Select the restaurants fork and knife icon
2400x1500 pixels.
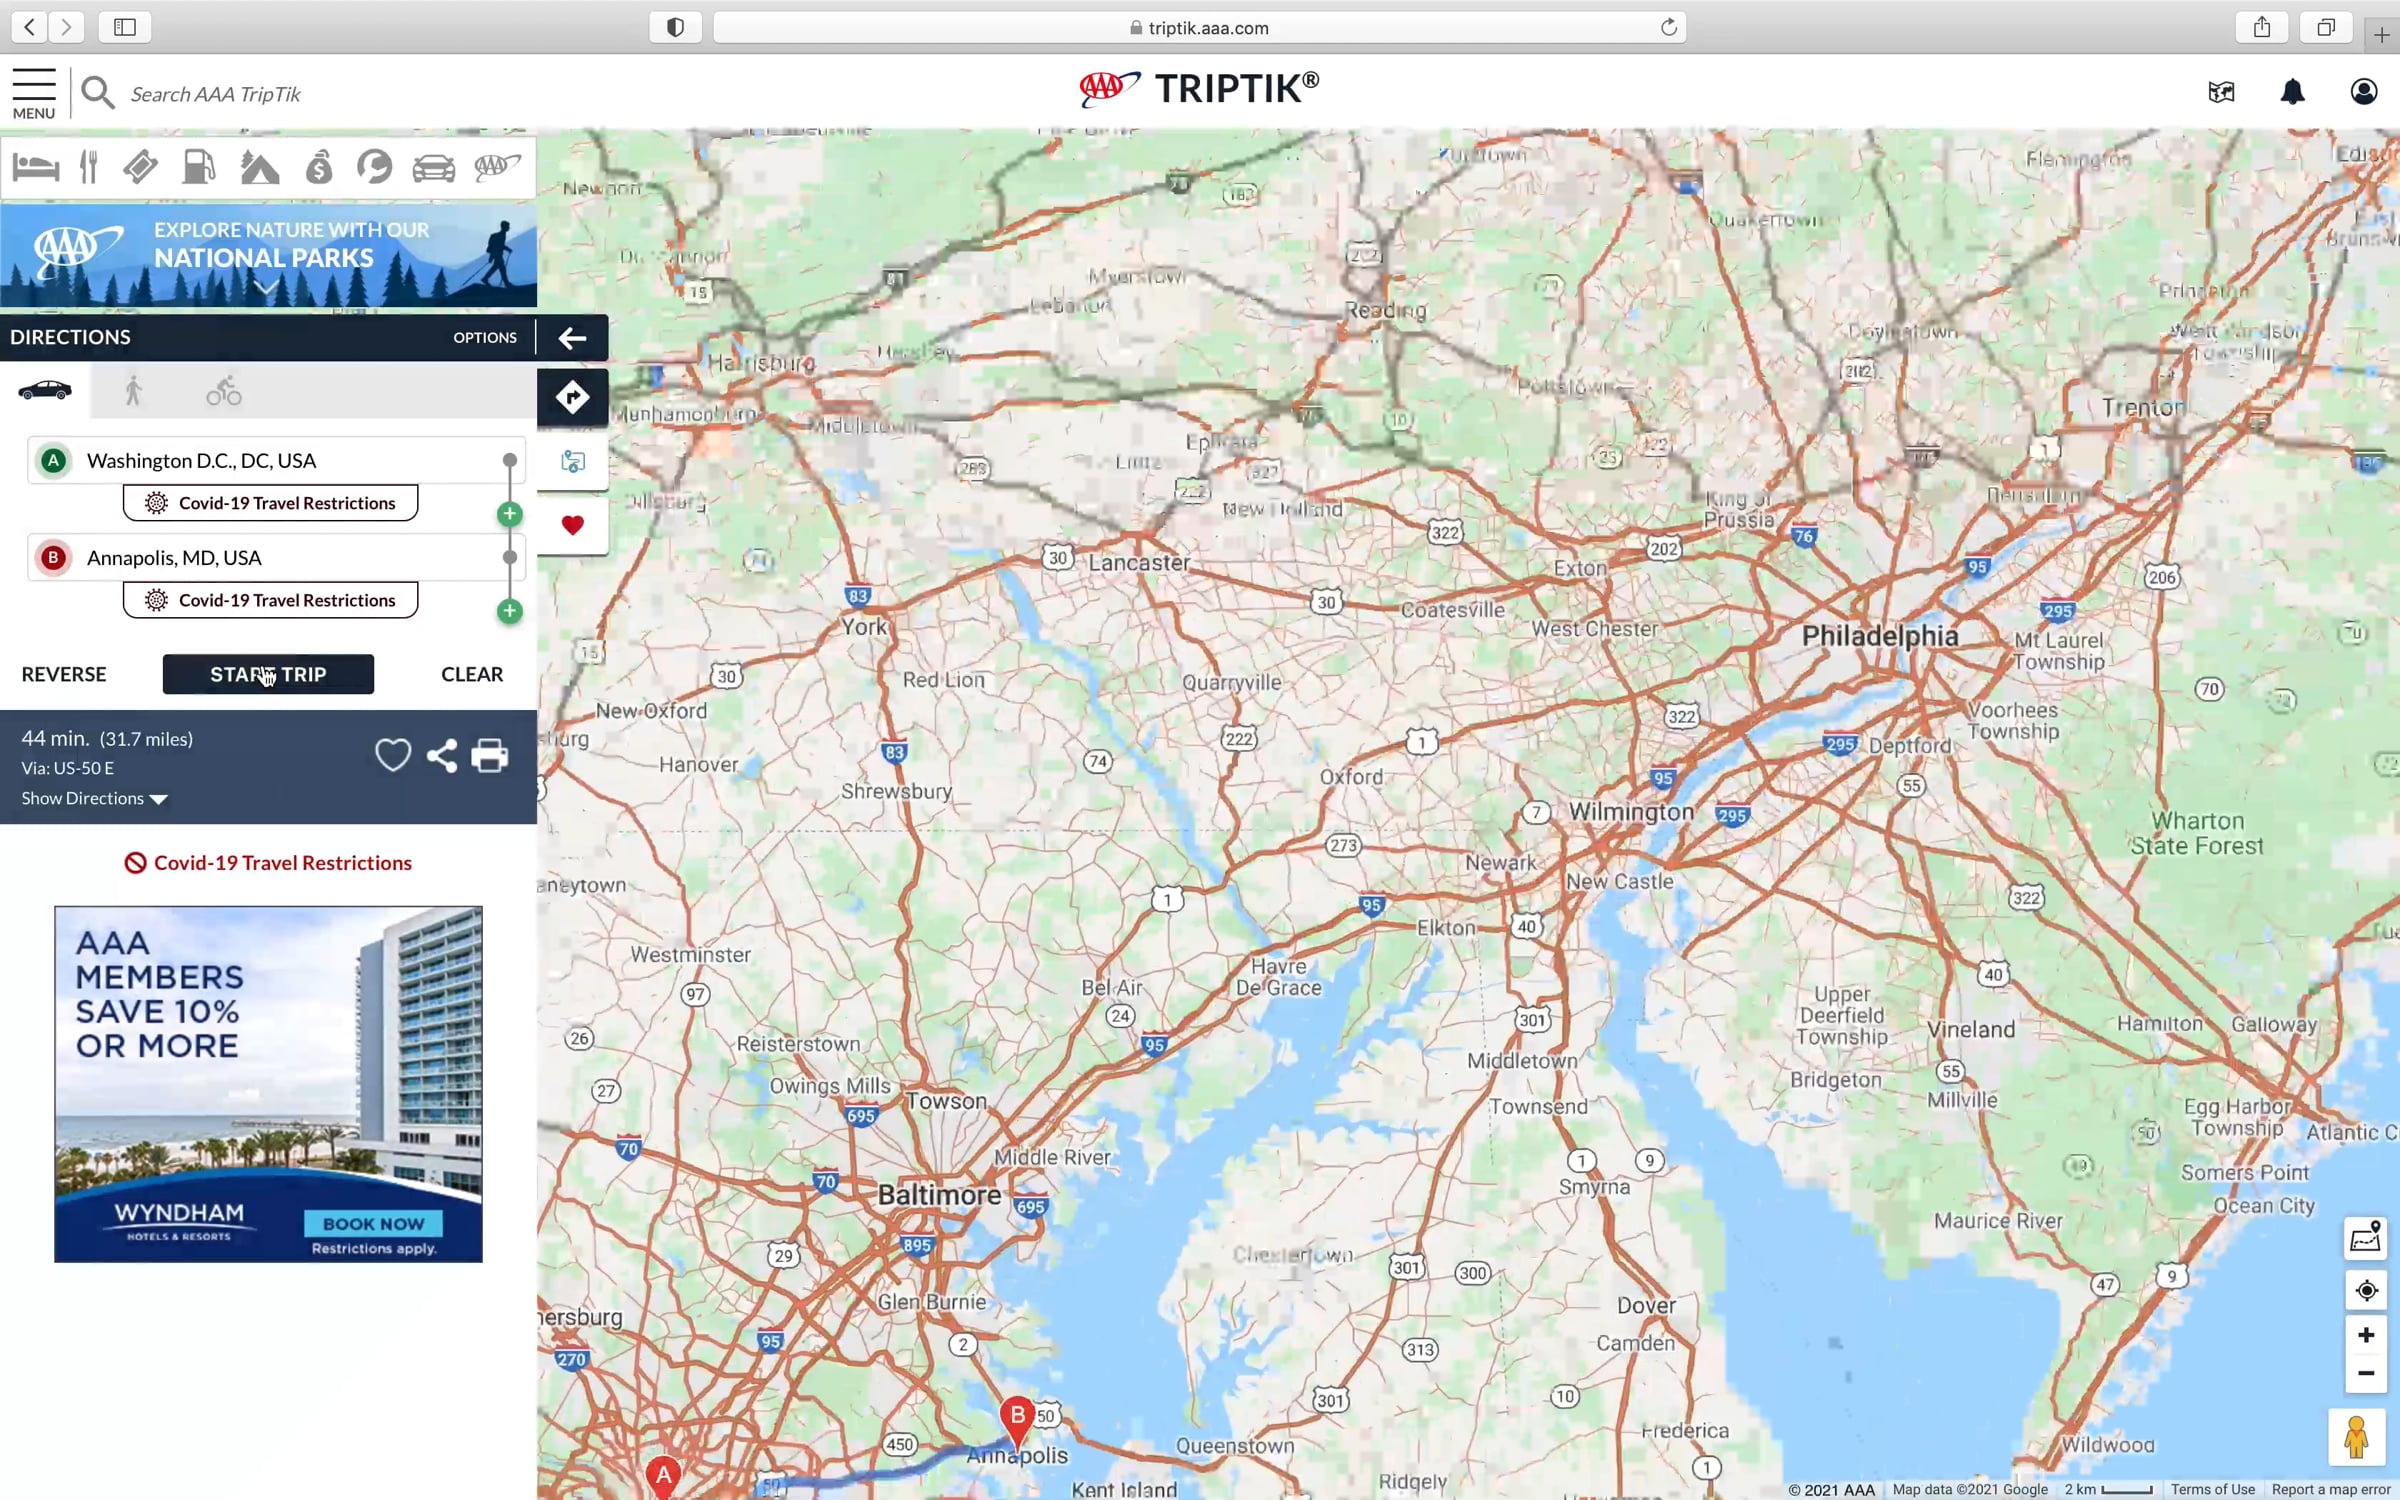89,167
